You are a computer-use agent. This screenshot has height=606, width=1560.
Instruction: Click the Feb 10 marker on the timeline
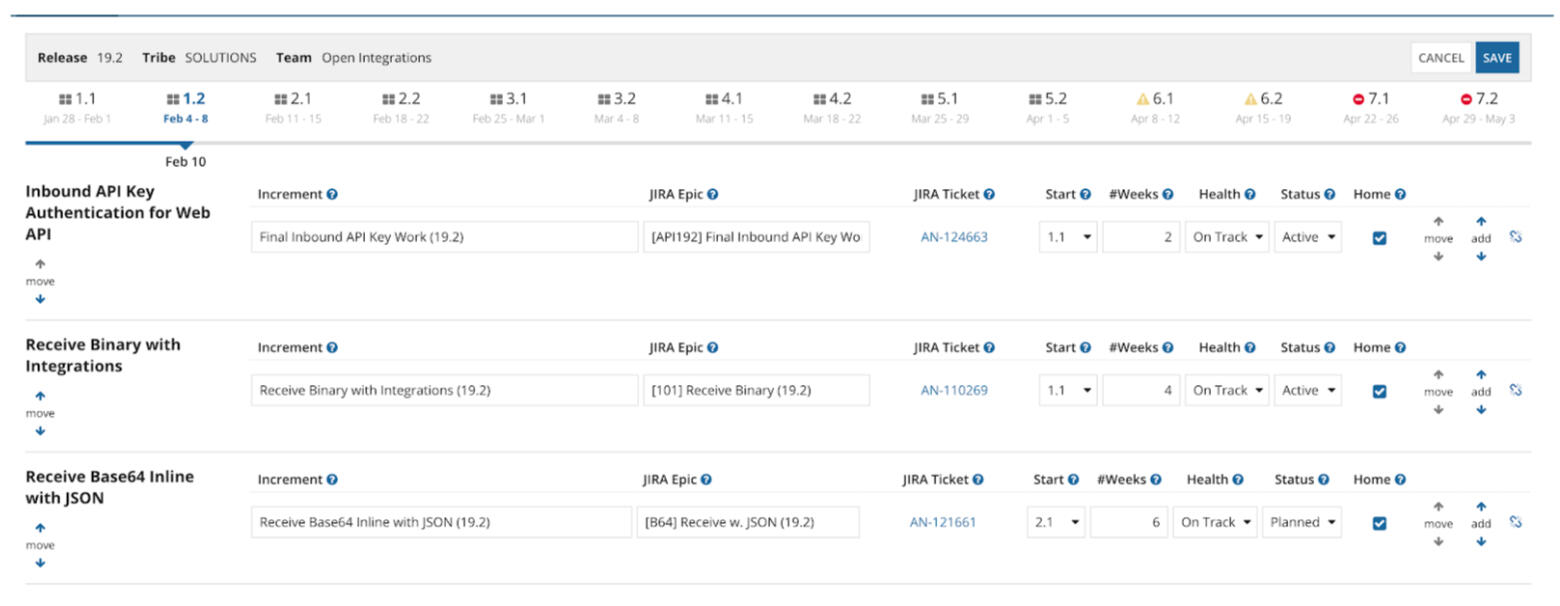point(185,161)
